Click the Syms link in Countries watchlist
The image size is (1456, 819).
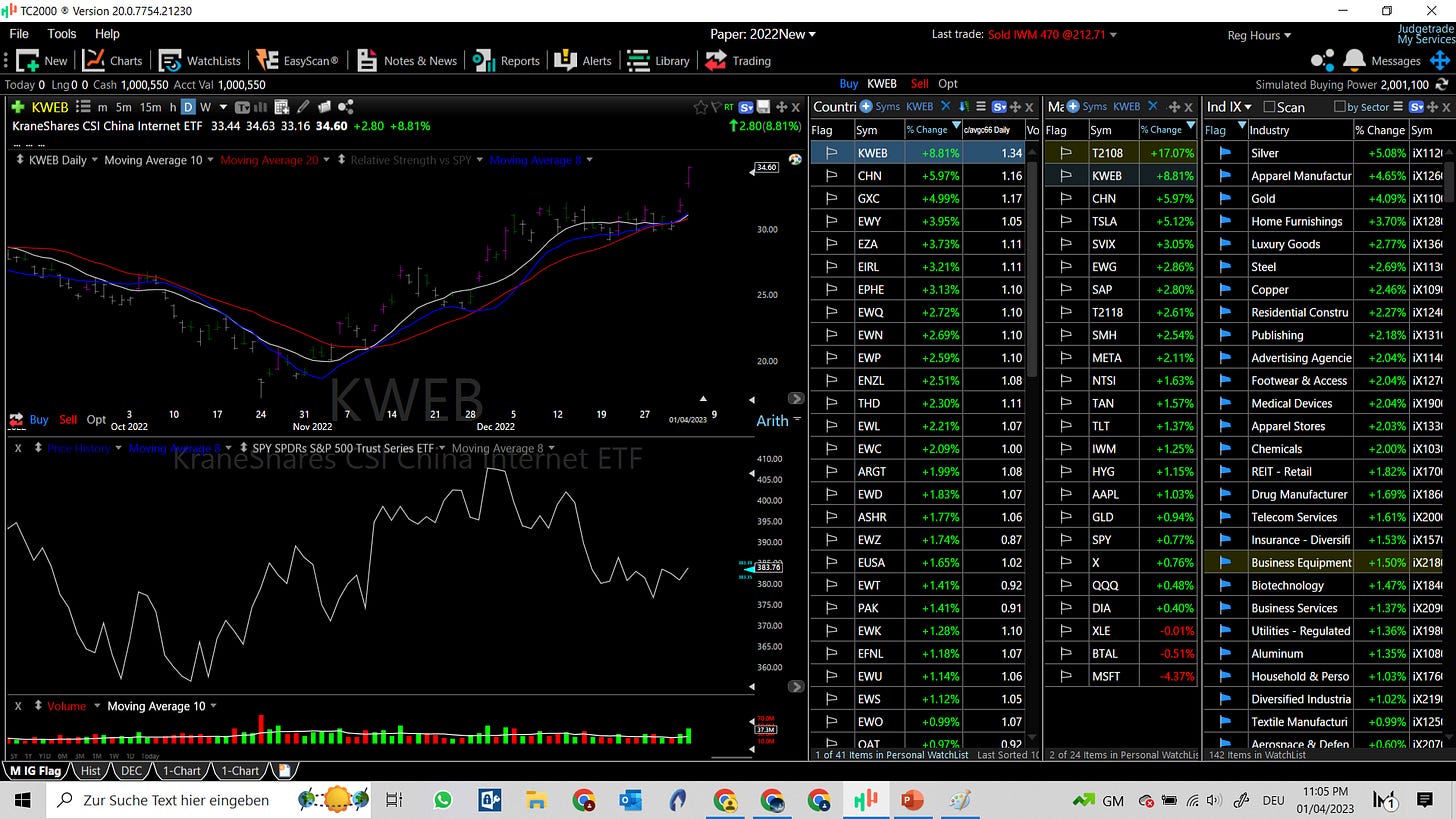click(888, 106)
